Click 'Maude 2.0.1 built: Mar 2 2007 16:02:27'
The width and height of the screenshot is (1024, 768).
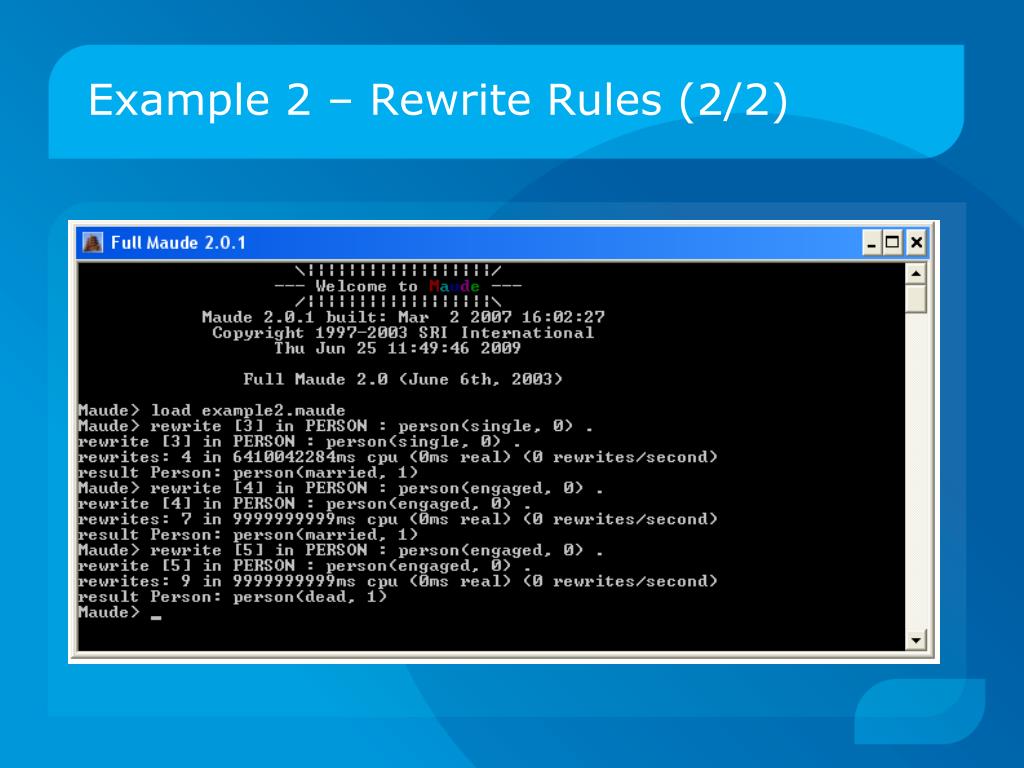403,317
